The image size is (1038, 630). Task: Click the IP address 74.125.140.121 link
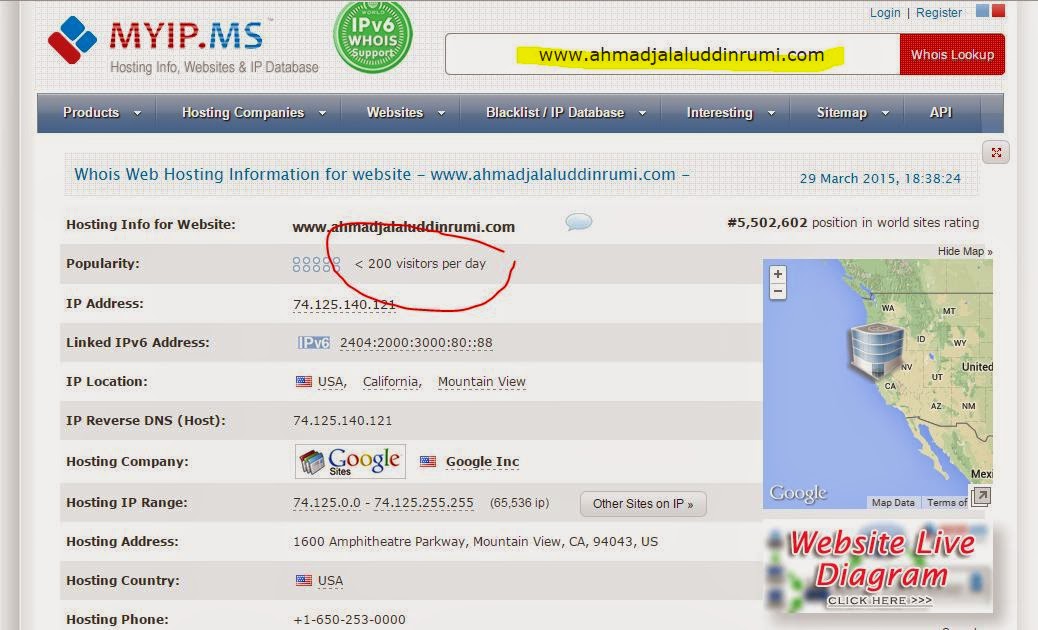pyautogui.click(x=344, y=304)
